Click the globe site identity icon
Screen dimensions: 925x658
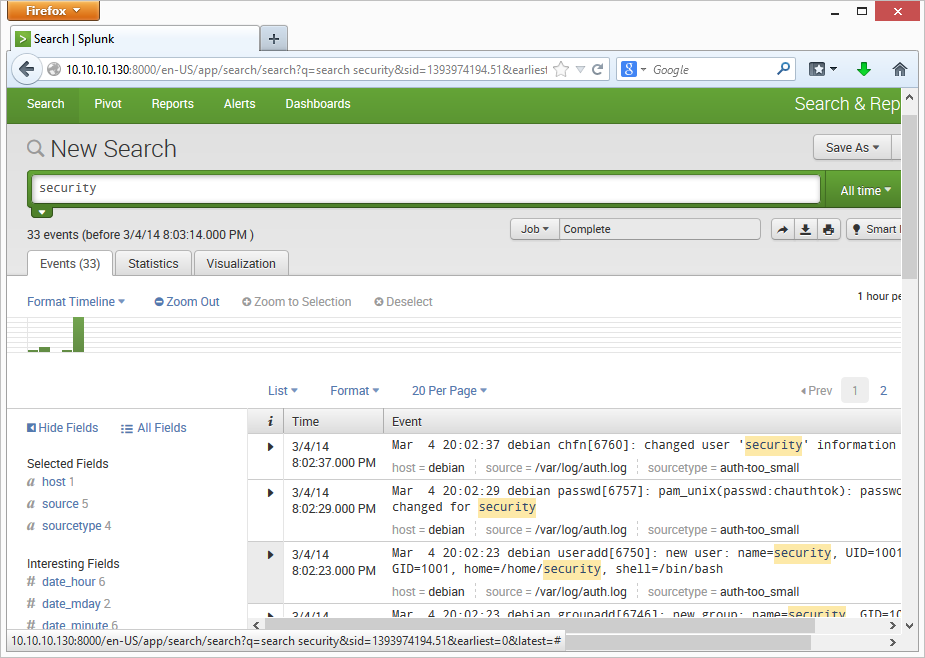54,70
